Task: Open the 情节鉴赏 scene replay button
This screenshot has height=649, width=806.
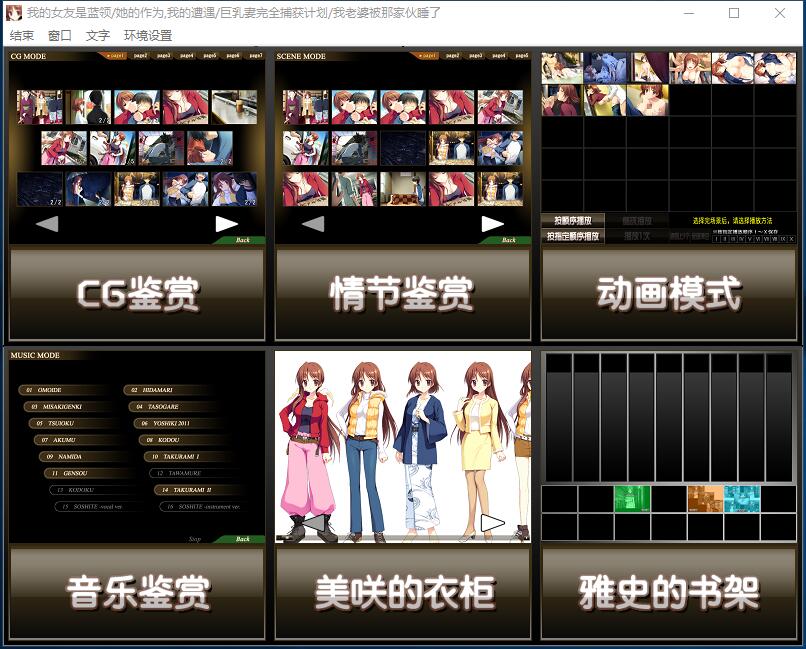Action: point(403,294)
